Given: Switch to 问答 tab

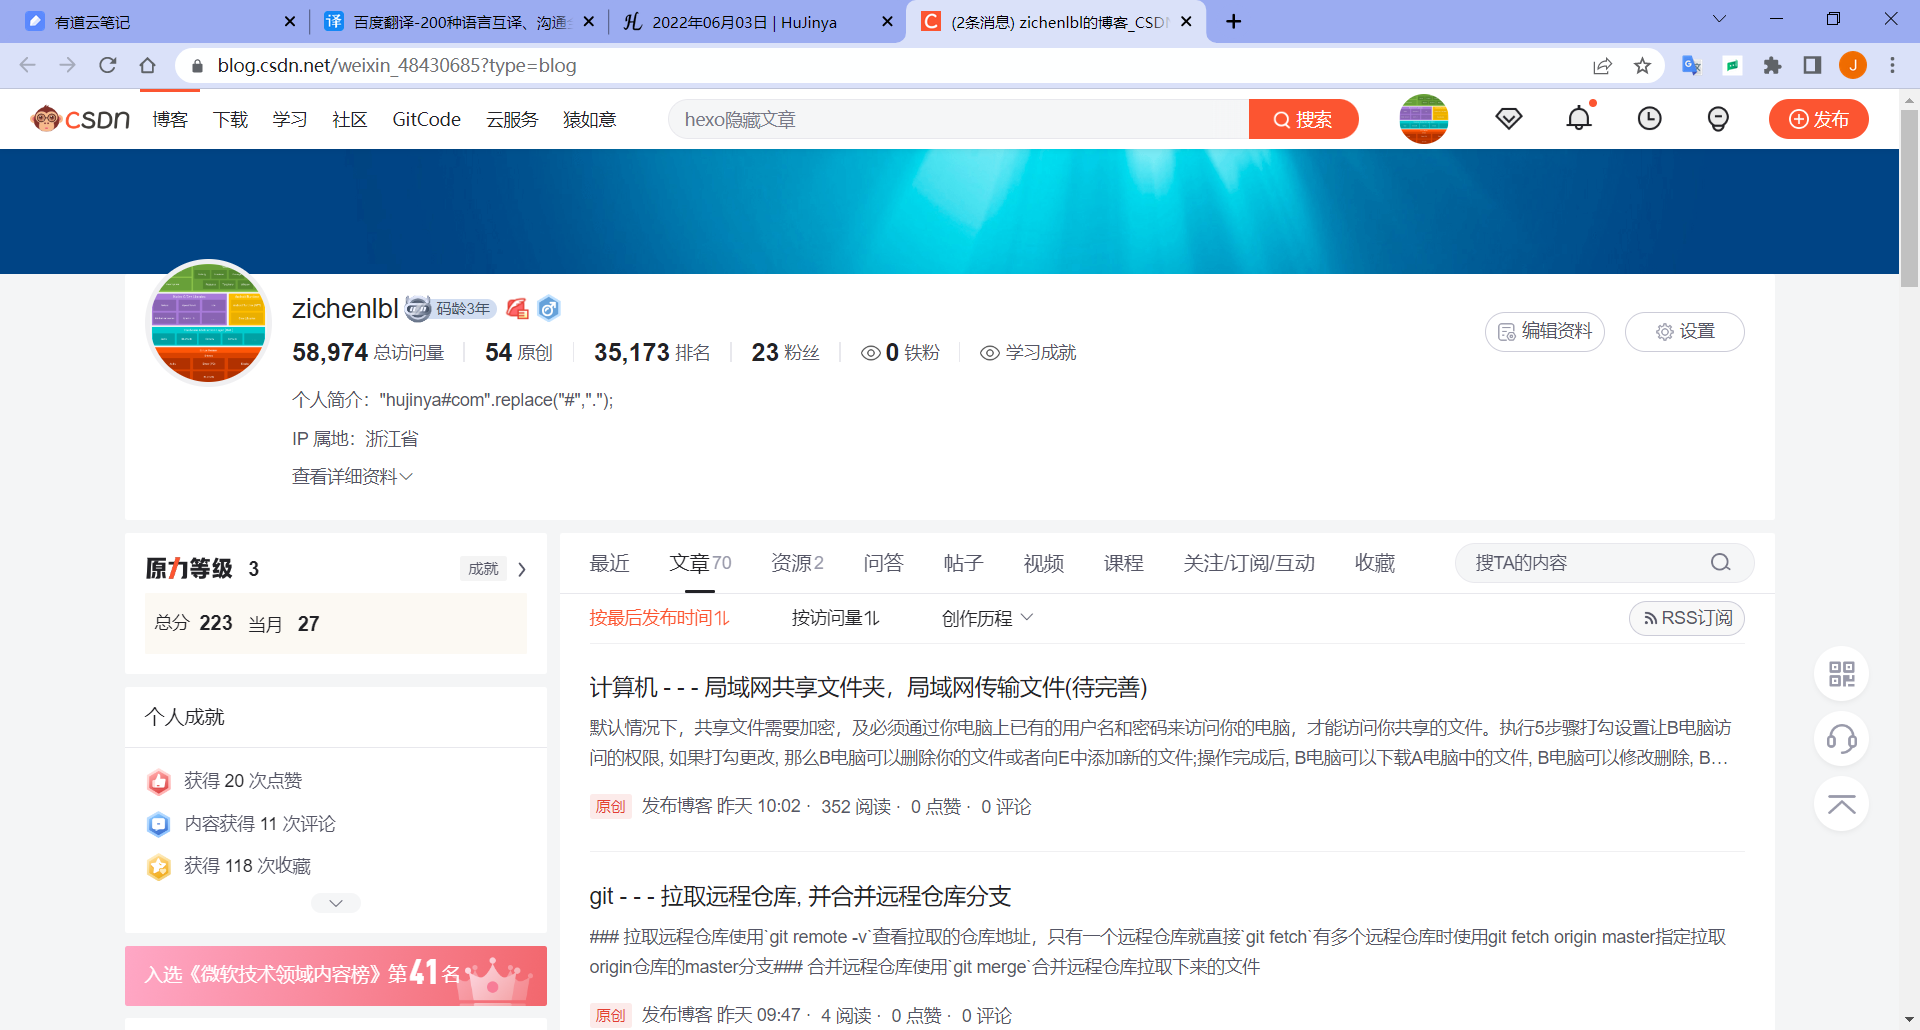Looking at the screenshot, I should click(x=883, y=563).
